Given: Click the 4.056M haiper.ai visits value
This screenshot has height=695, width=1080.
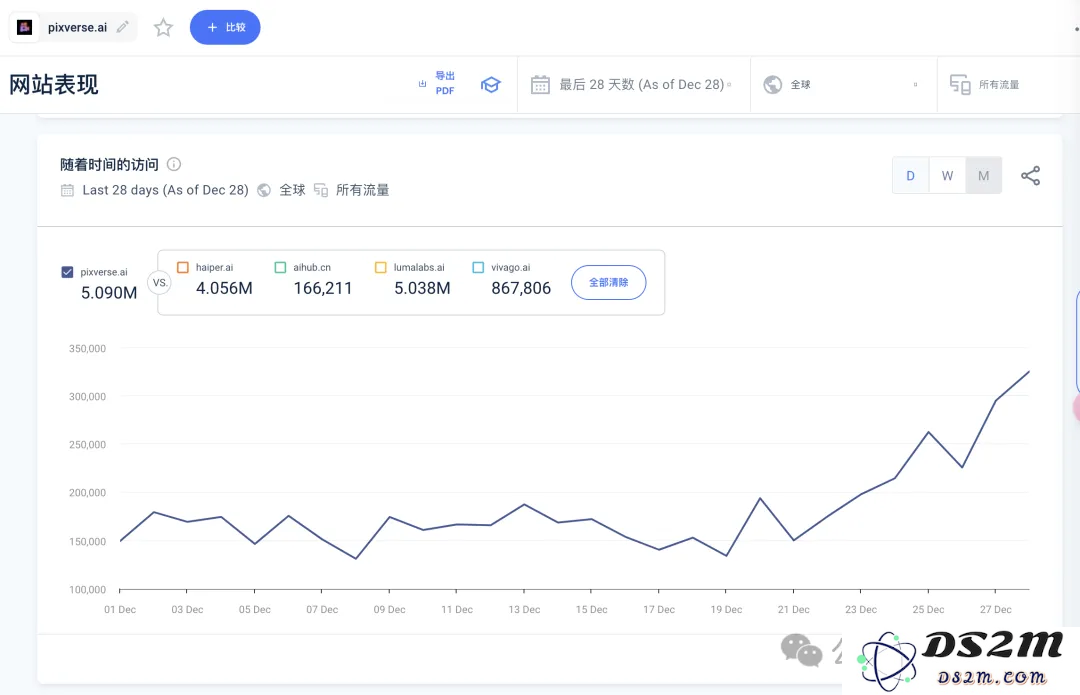Looking at the screenshot, I should coord(225,288).
